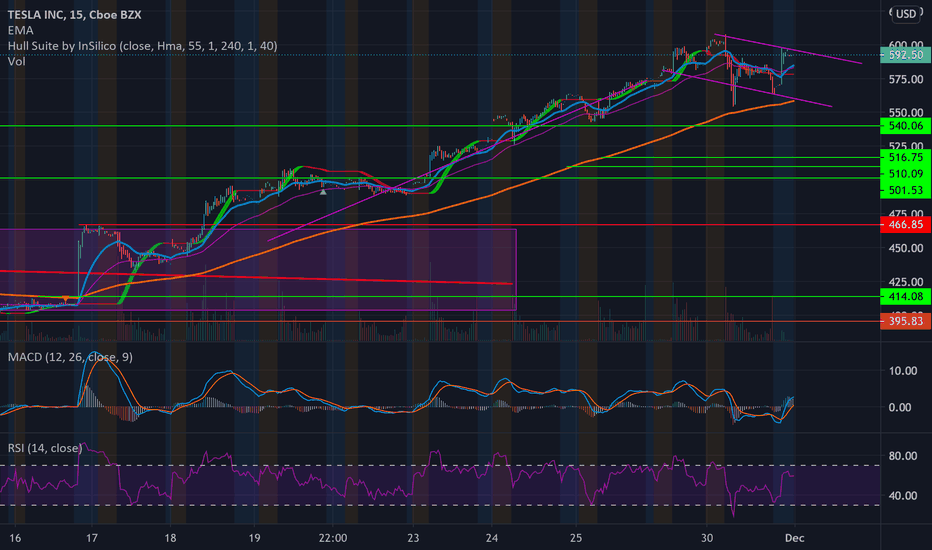
Task: Click the 575.00 price axis value
Action: 906,79
